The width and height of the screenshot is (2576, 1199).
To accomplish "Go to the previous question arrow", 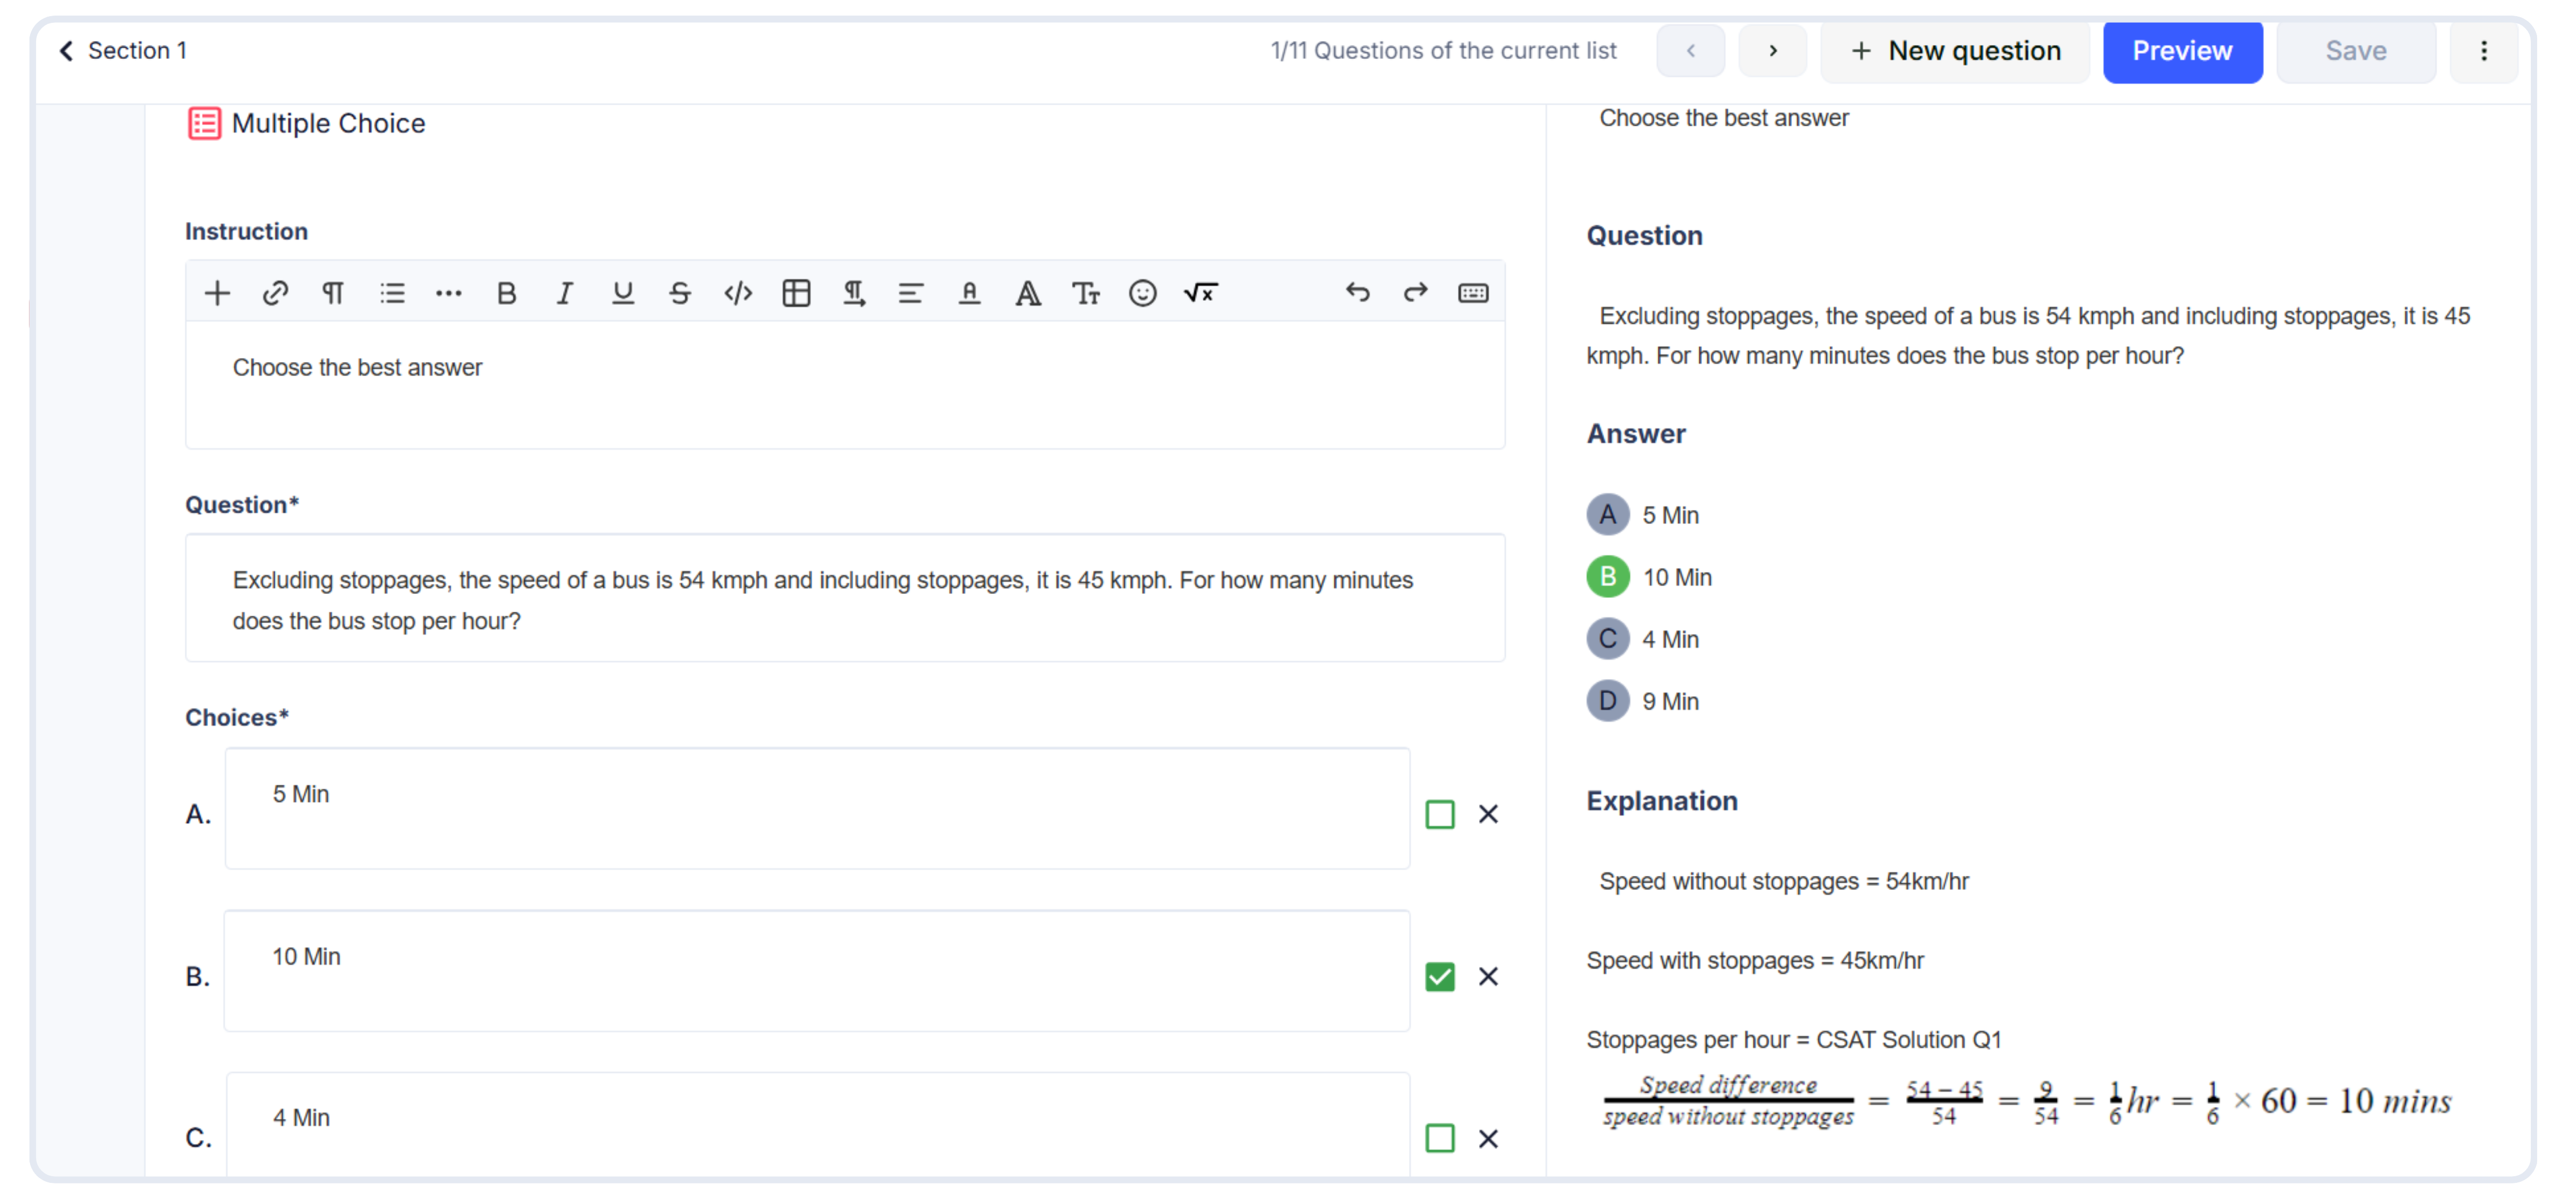I will [x=1690, y=51].
